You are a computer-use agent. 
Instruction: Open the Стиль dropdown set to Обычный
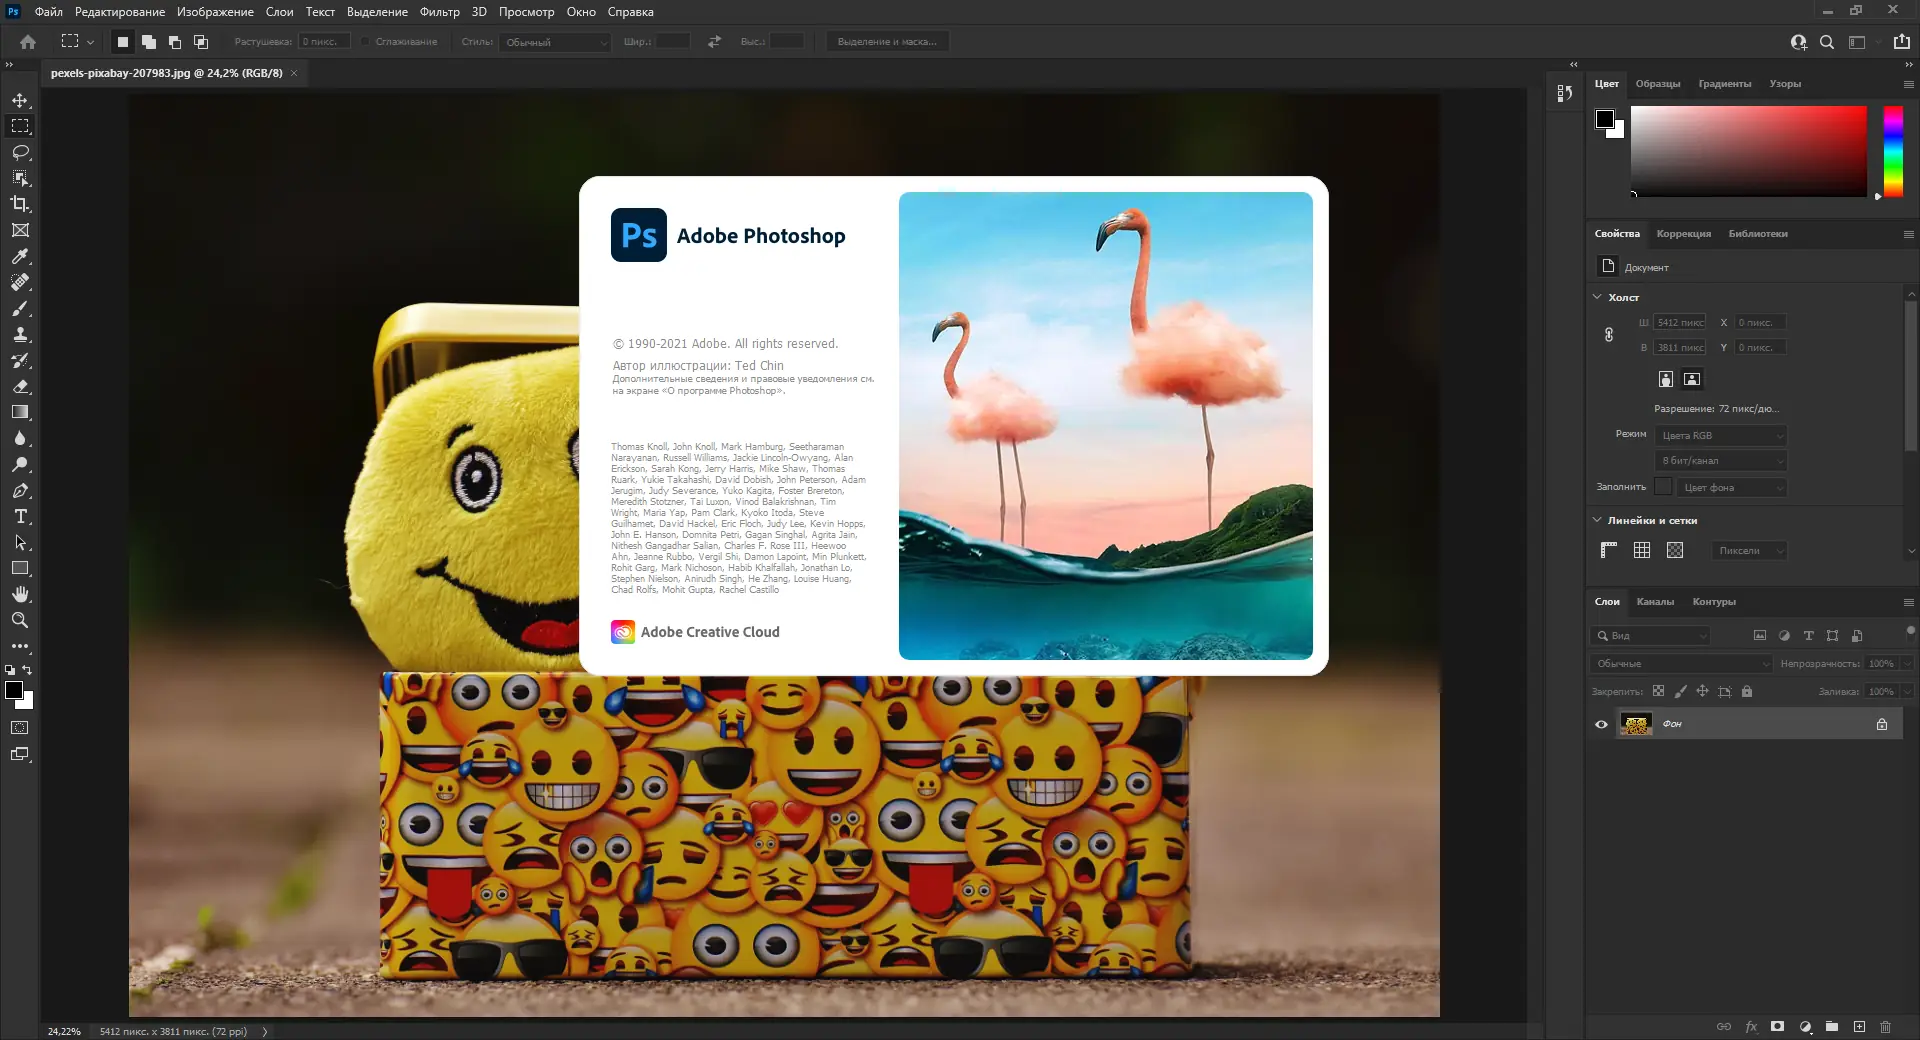(556, 42)
